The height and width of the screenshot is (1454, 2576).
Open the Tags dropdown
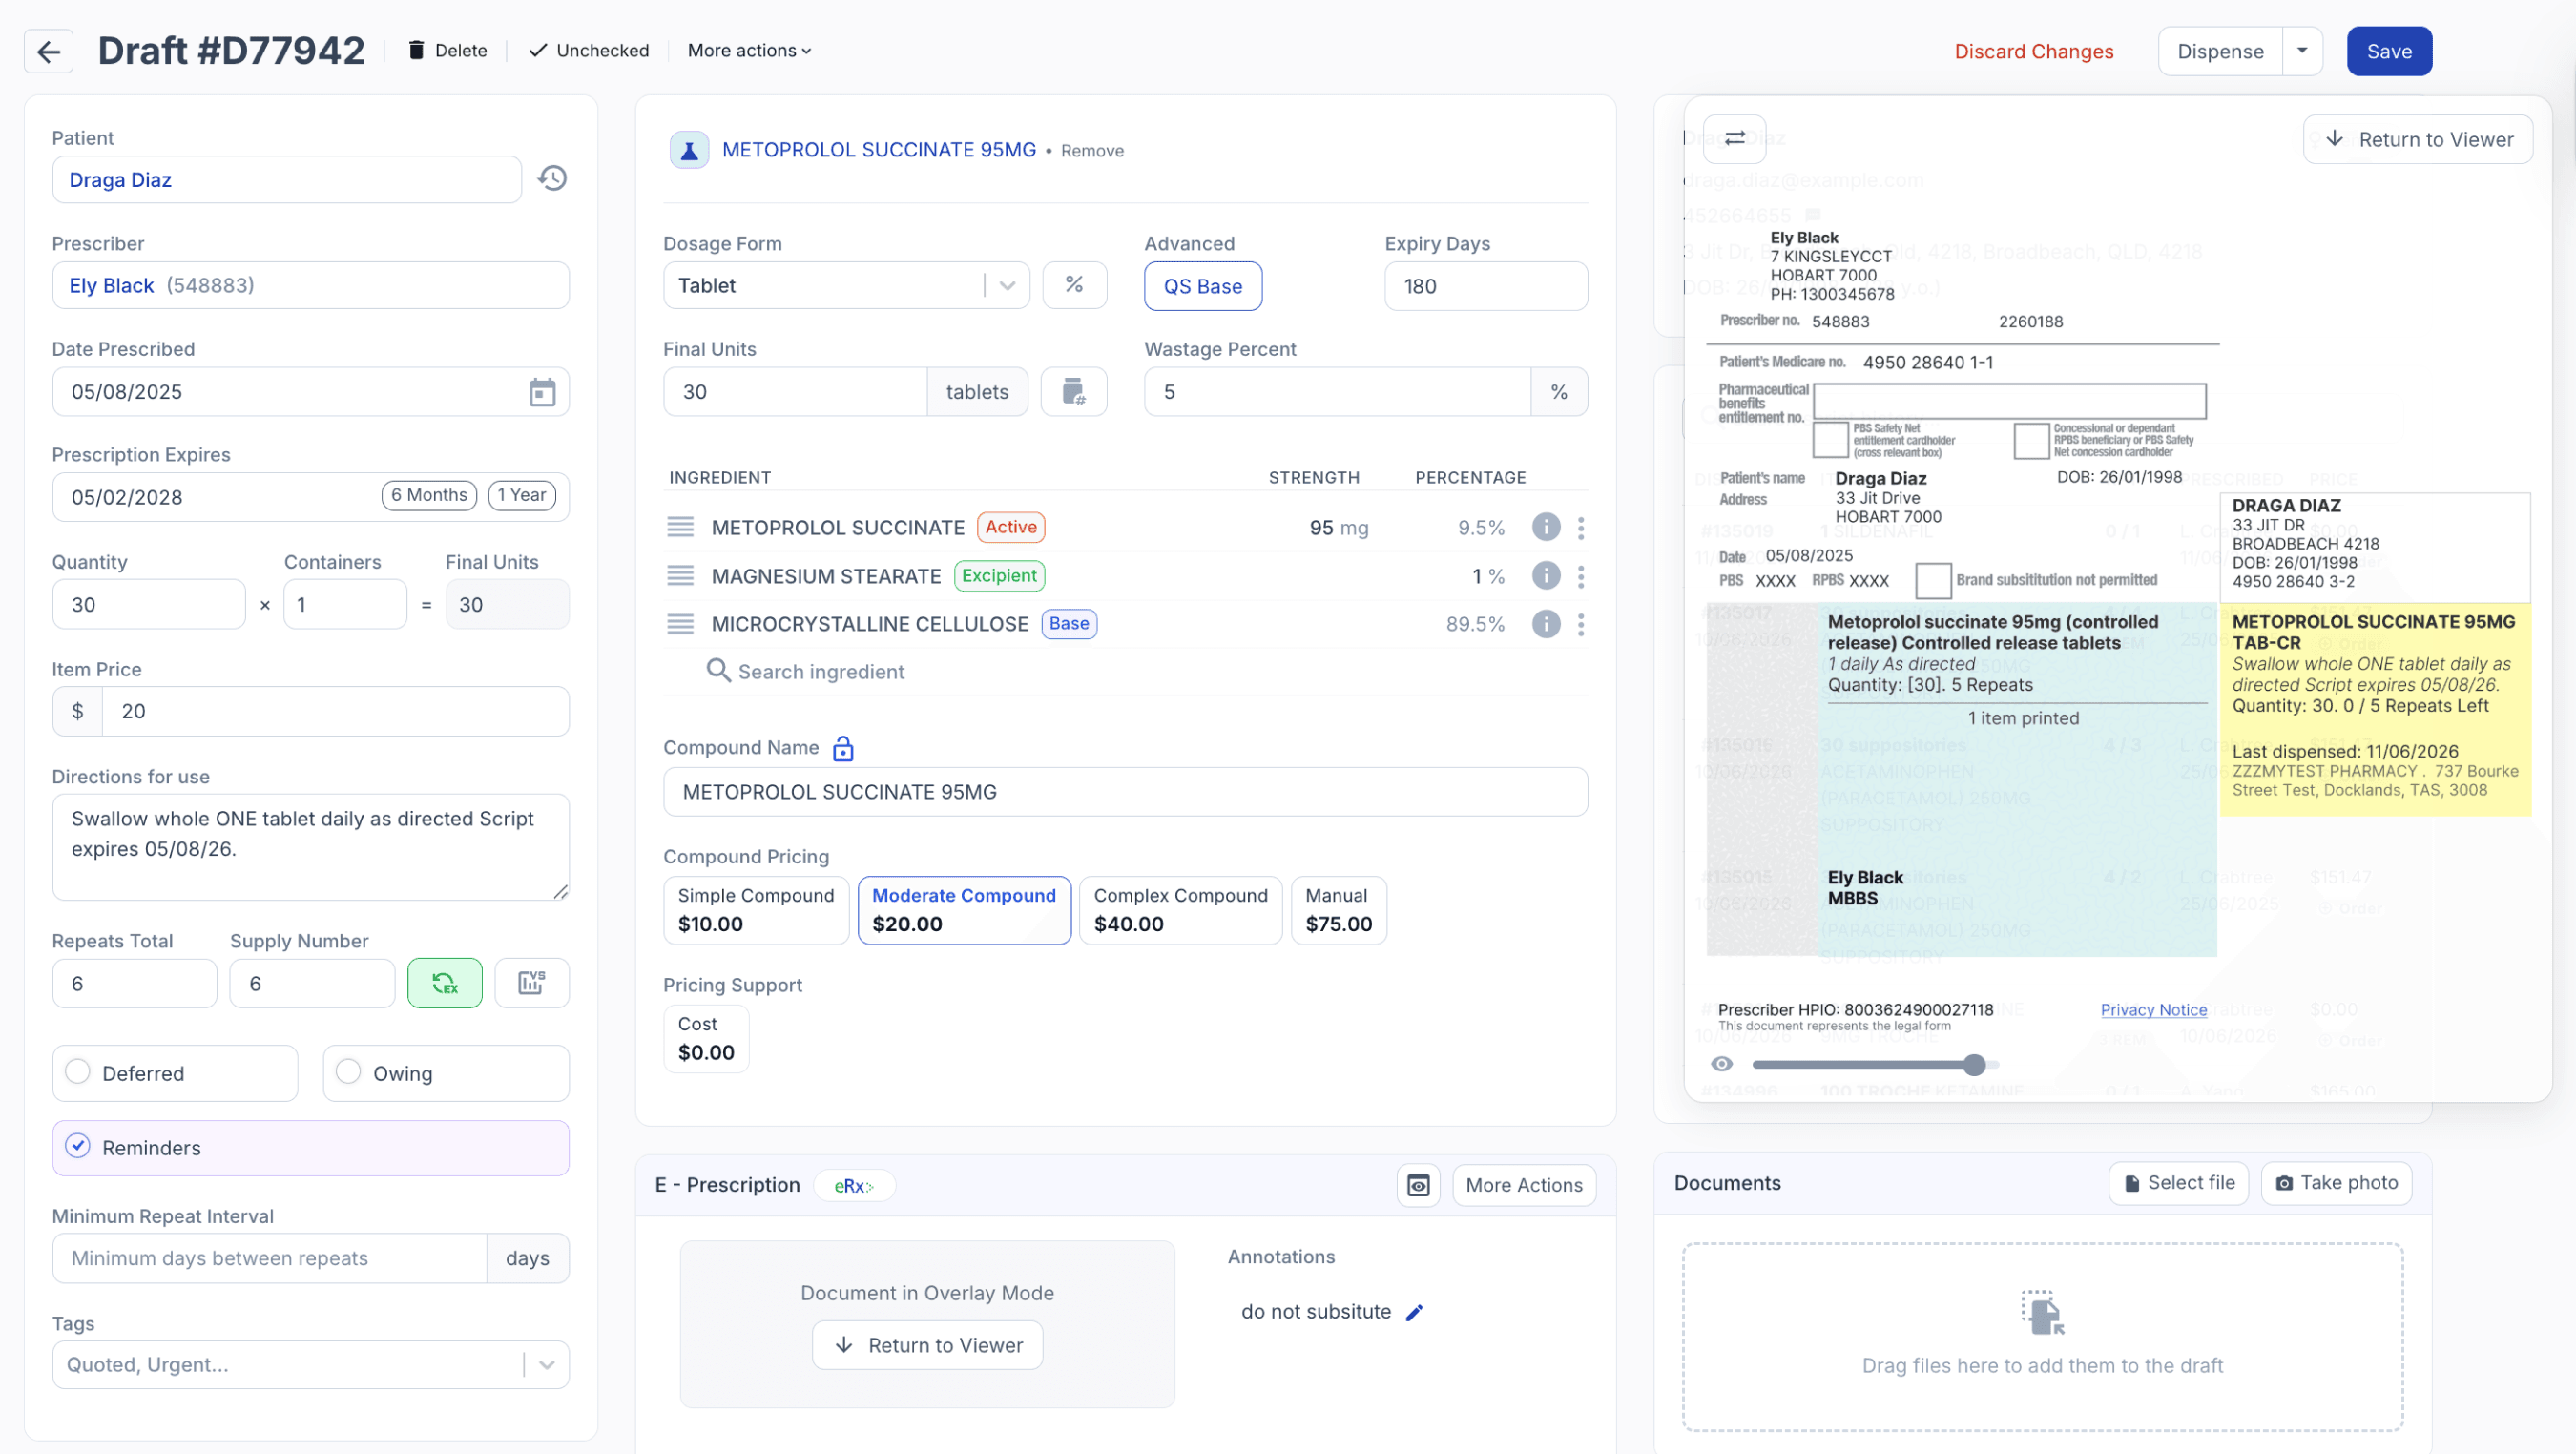pyautogui.click(x=311, y=1364)
